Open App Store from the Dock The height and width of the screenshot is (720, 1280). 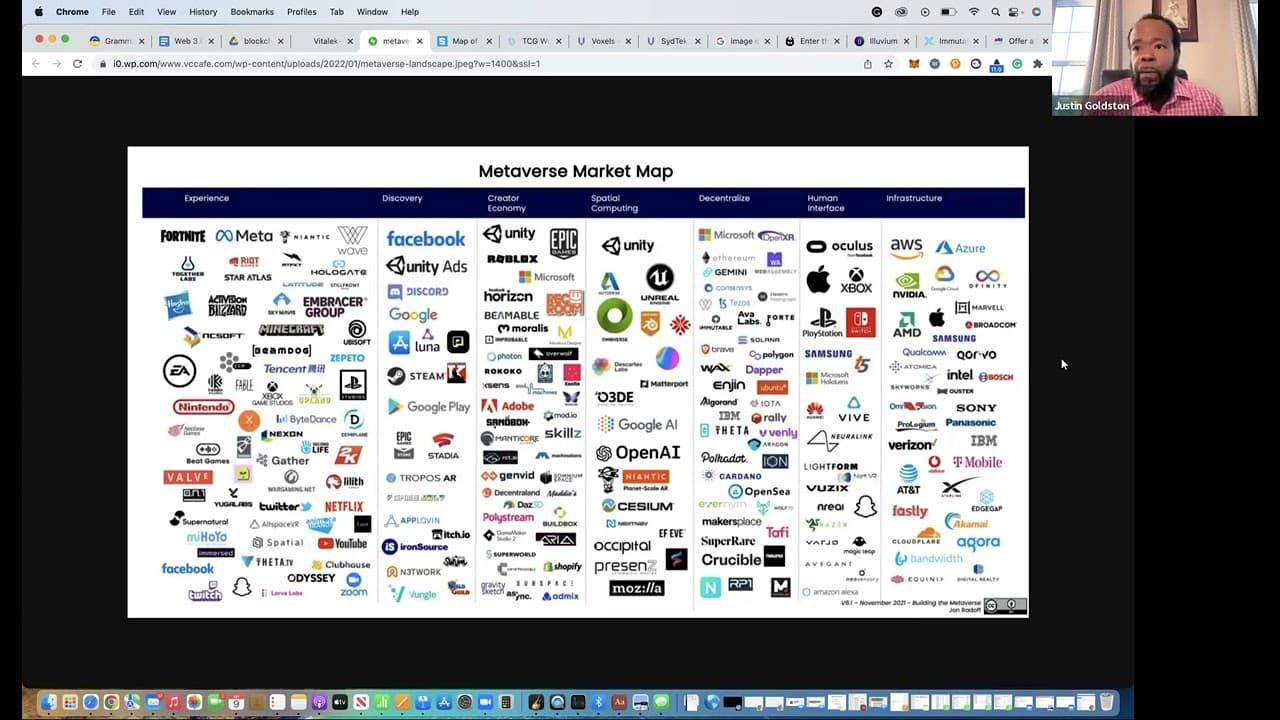click(444, 703)
